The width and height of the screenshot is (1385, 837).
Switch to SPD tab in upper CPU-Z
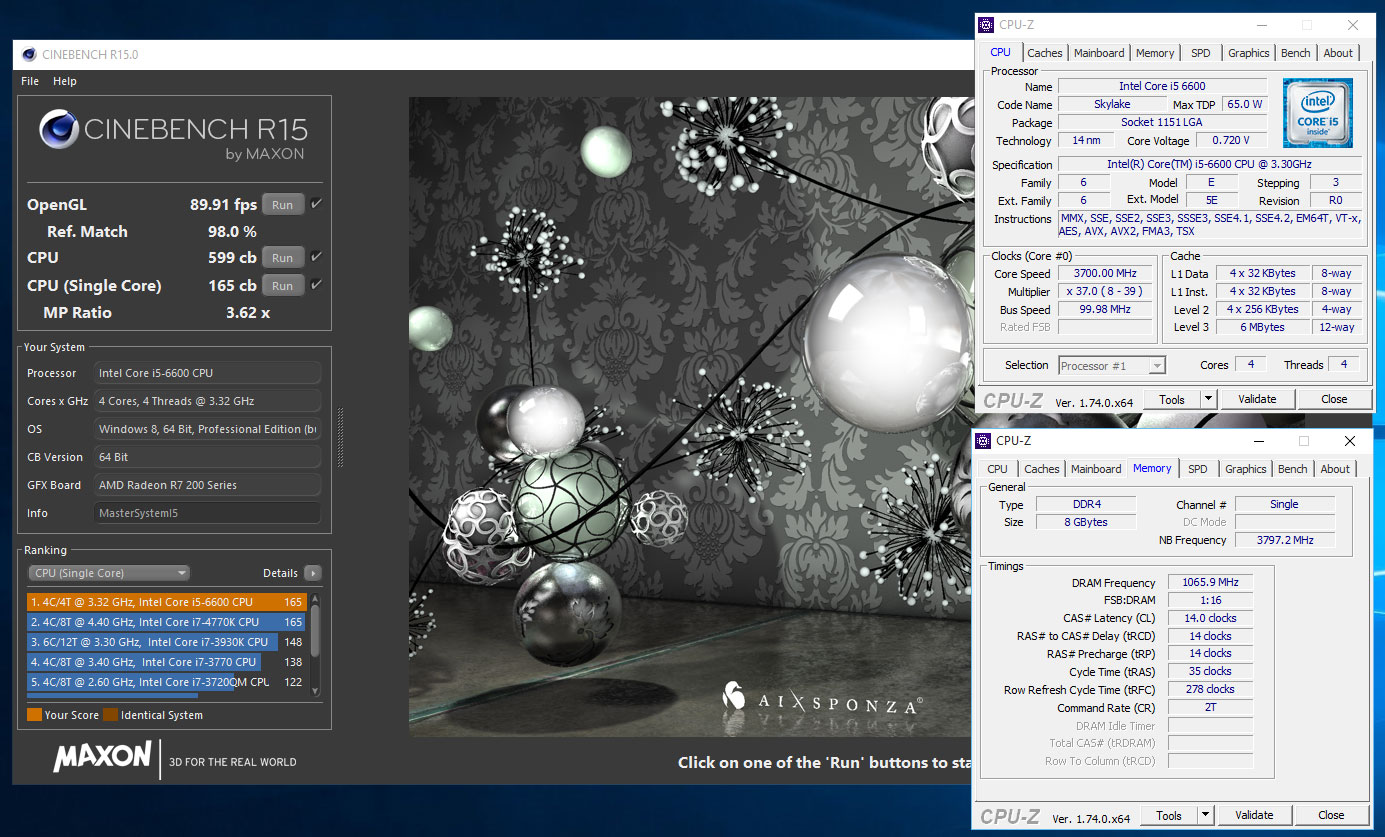1201,53
